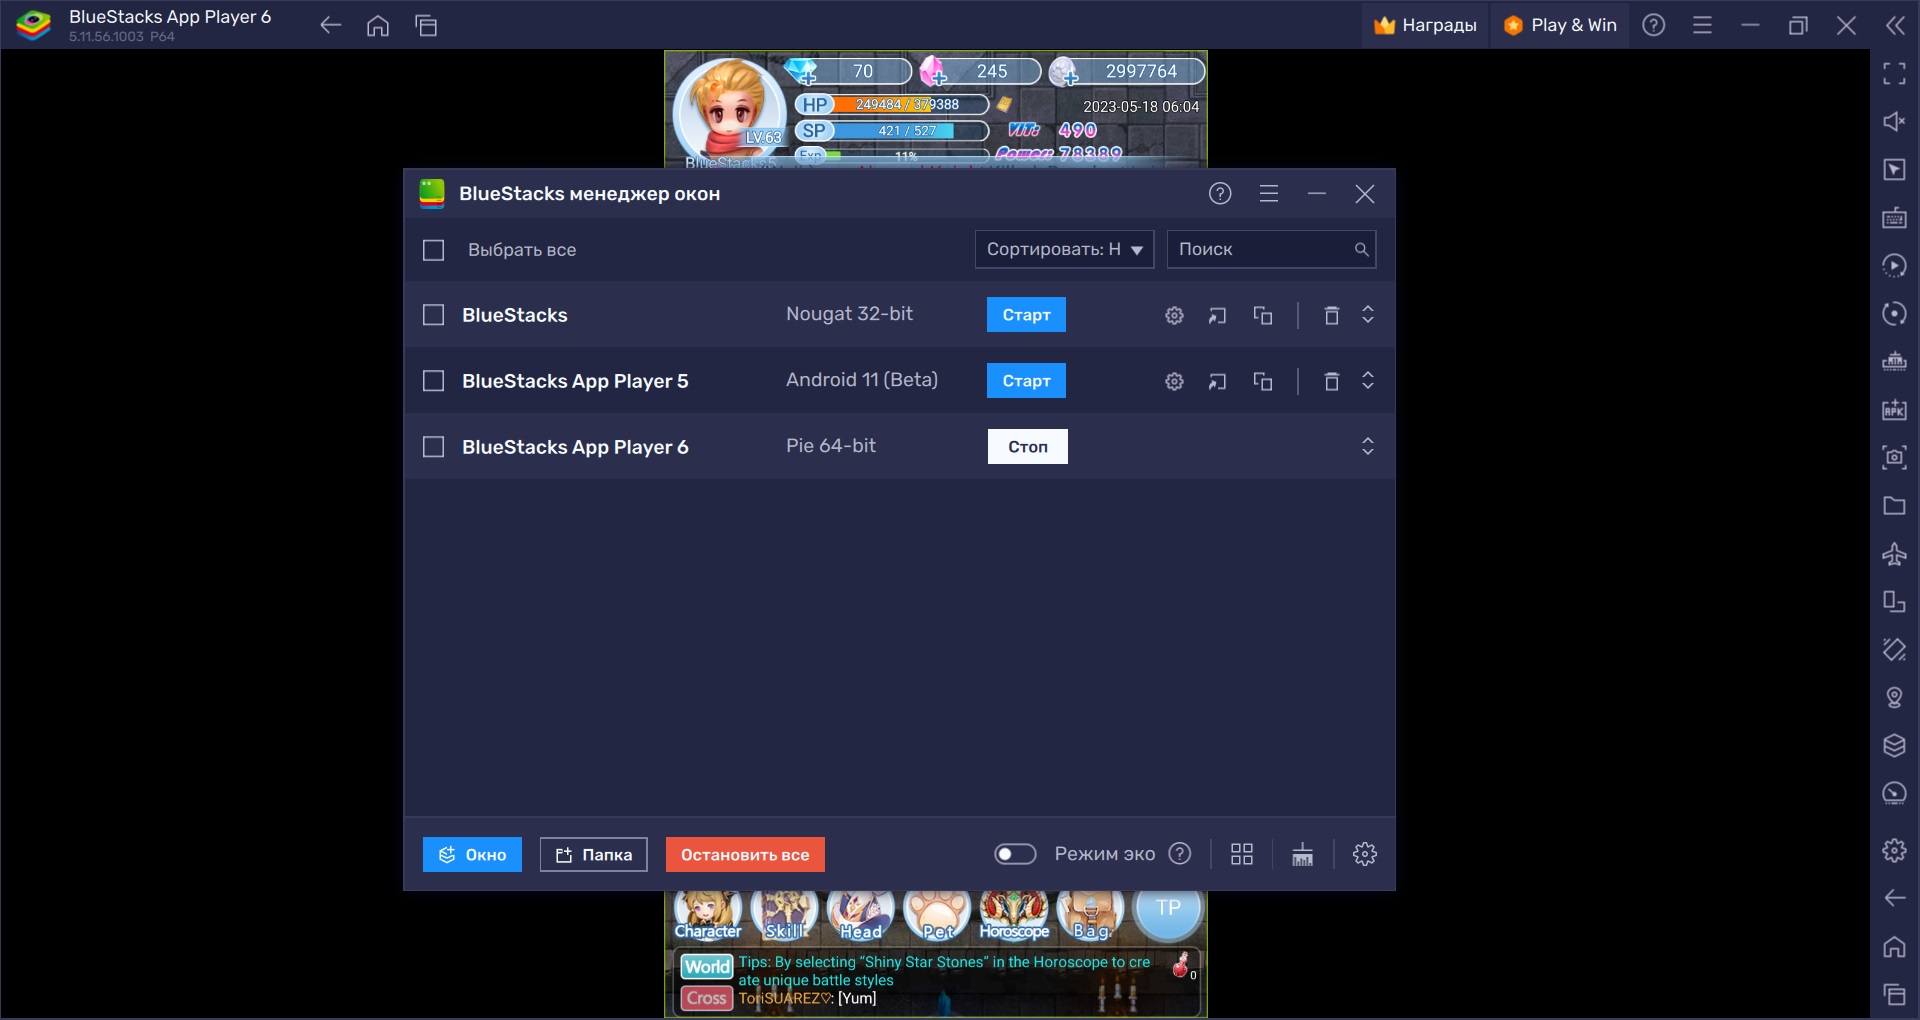The width and height of the screenshot is (1920, 1020).
Task: Reorder BlueStacks App Player 6 row arrows
Action: tap(1367, 446)
